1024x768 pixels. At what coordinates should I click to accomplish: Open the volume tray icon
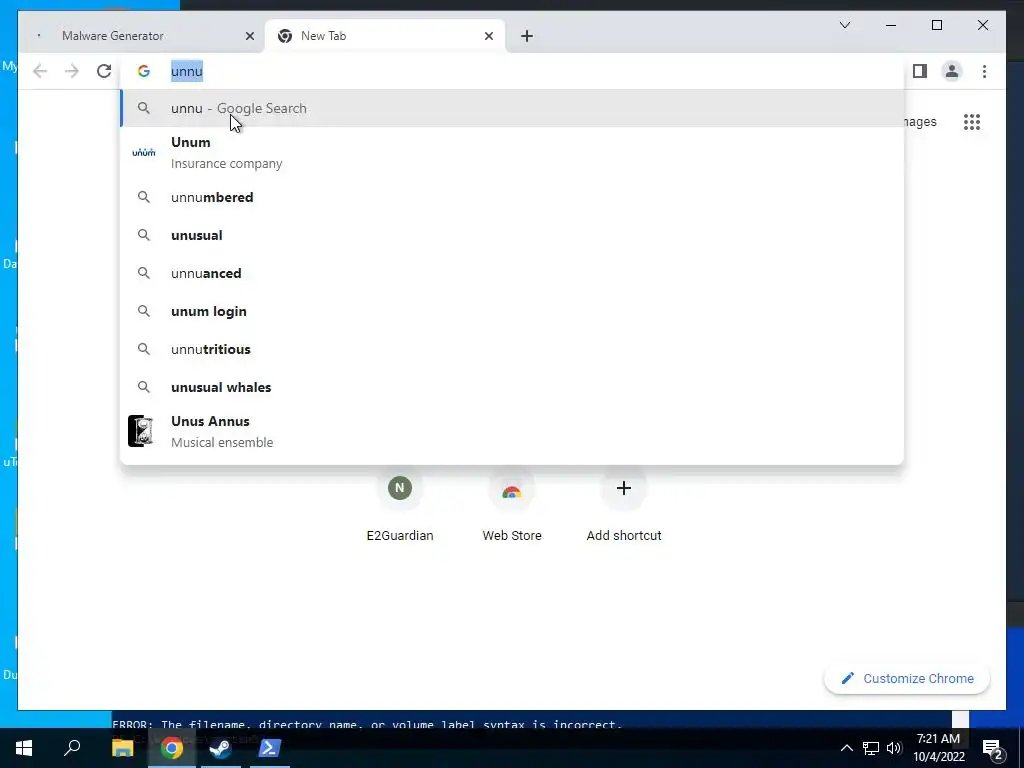click(894, 748)
